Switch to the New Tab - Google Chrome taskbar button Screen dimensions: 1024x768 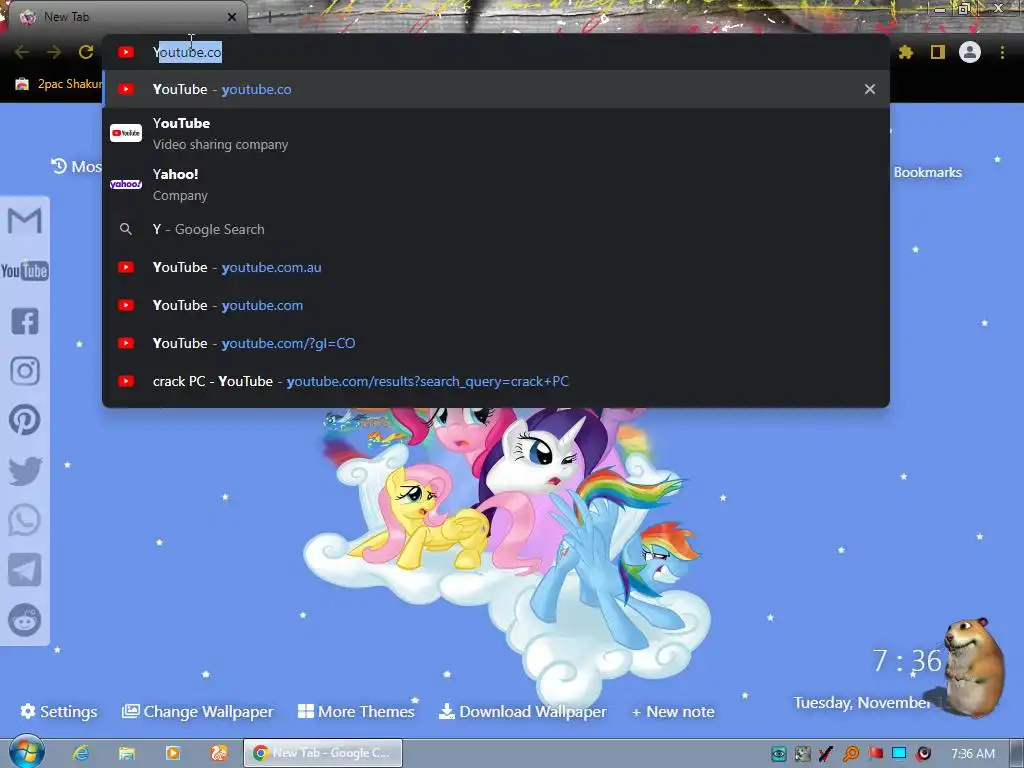pyautogui.click(x=323, y=753)
